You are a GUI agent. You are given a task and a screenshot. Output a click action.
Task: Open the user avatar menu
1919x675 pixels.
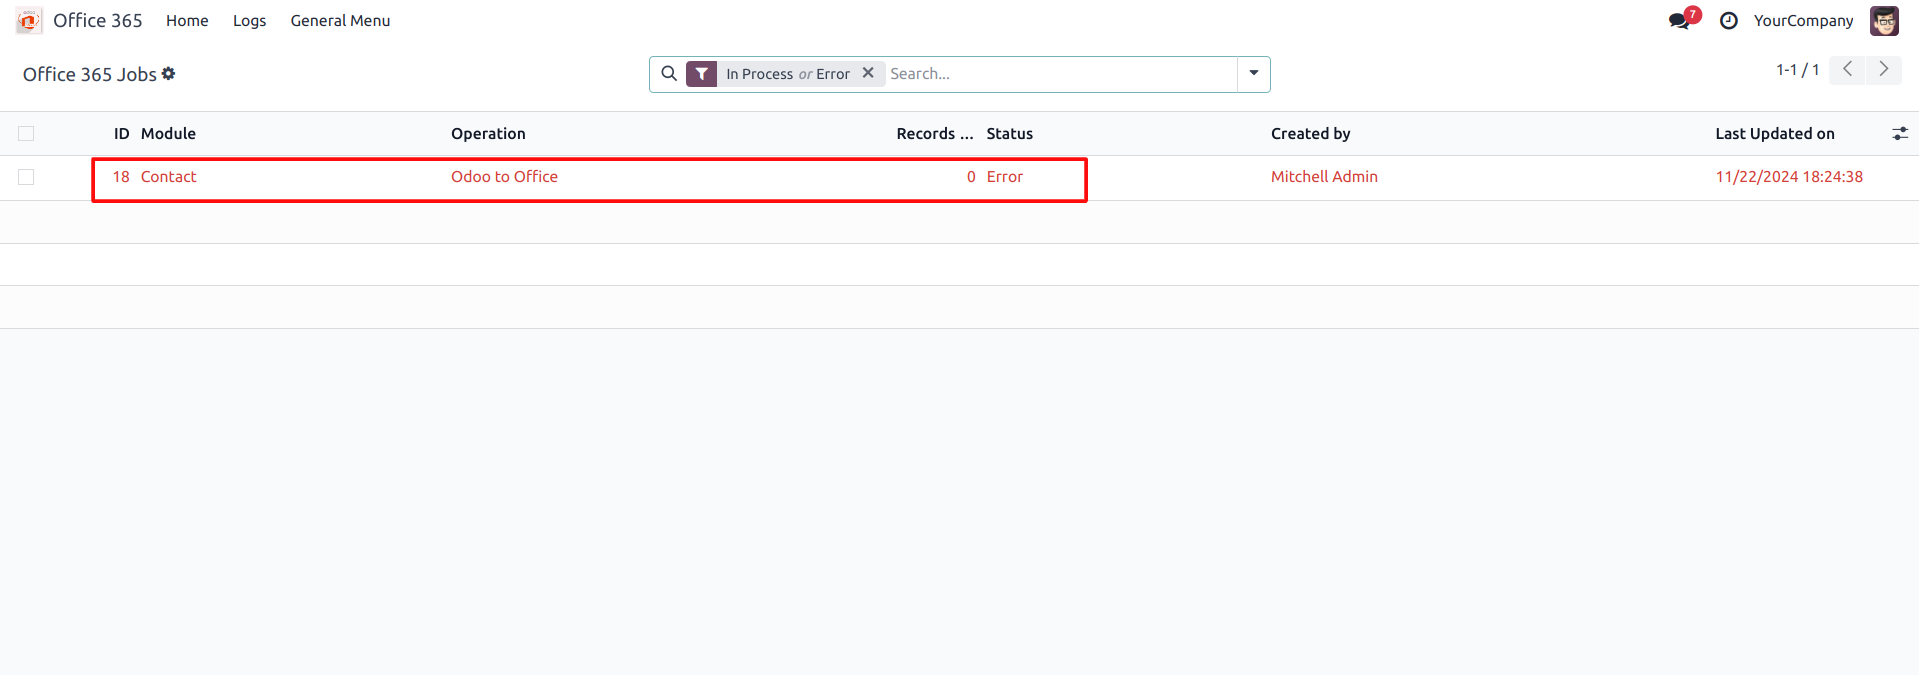(x=1884, y=21)
